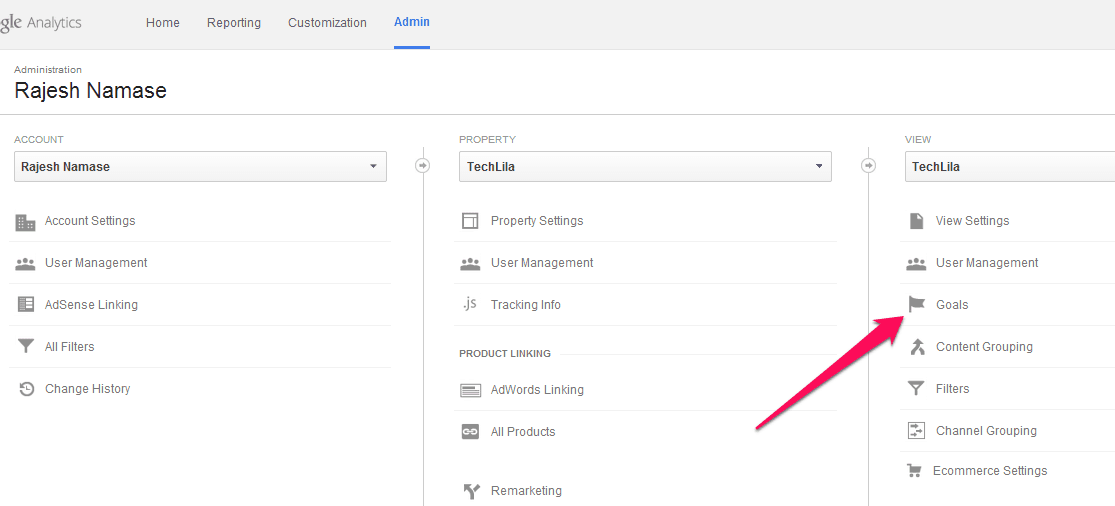The image size is (1115, 506).
Task: Click the Property Settings layout icon
Action: pos(470,221)
